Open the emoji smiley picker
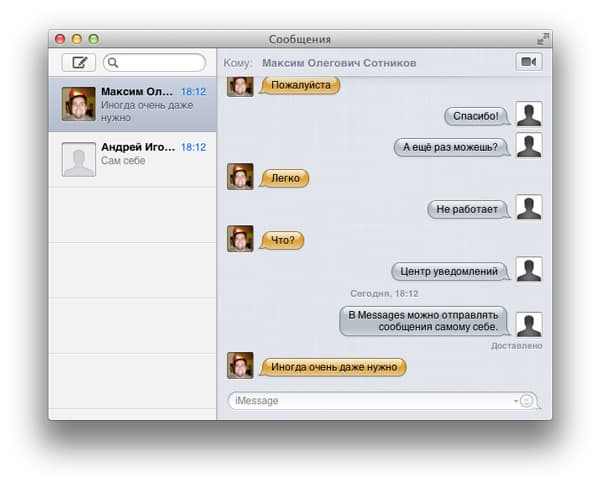The image size is (600, 486). click(x=527, y=401)
